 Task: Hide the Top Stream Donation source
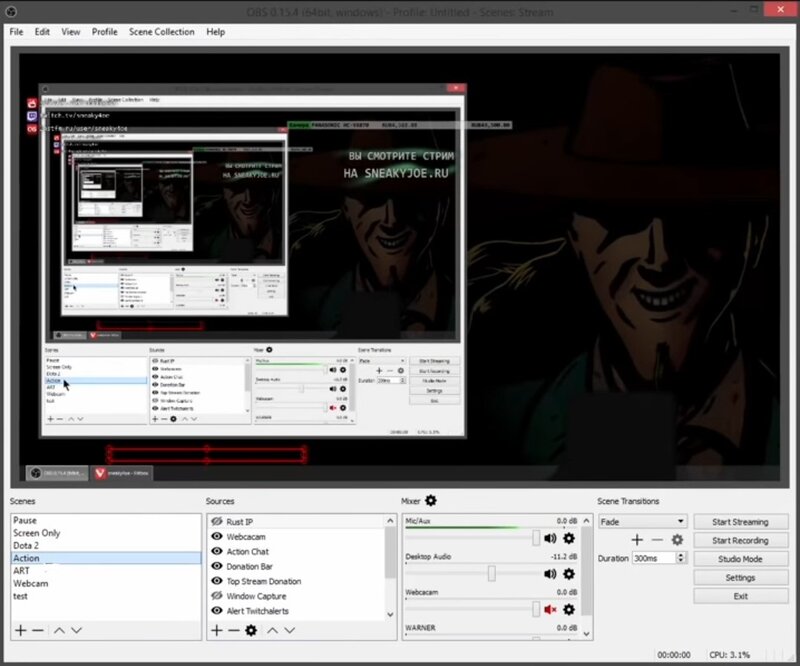(x=217, y=581)
